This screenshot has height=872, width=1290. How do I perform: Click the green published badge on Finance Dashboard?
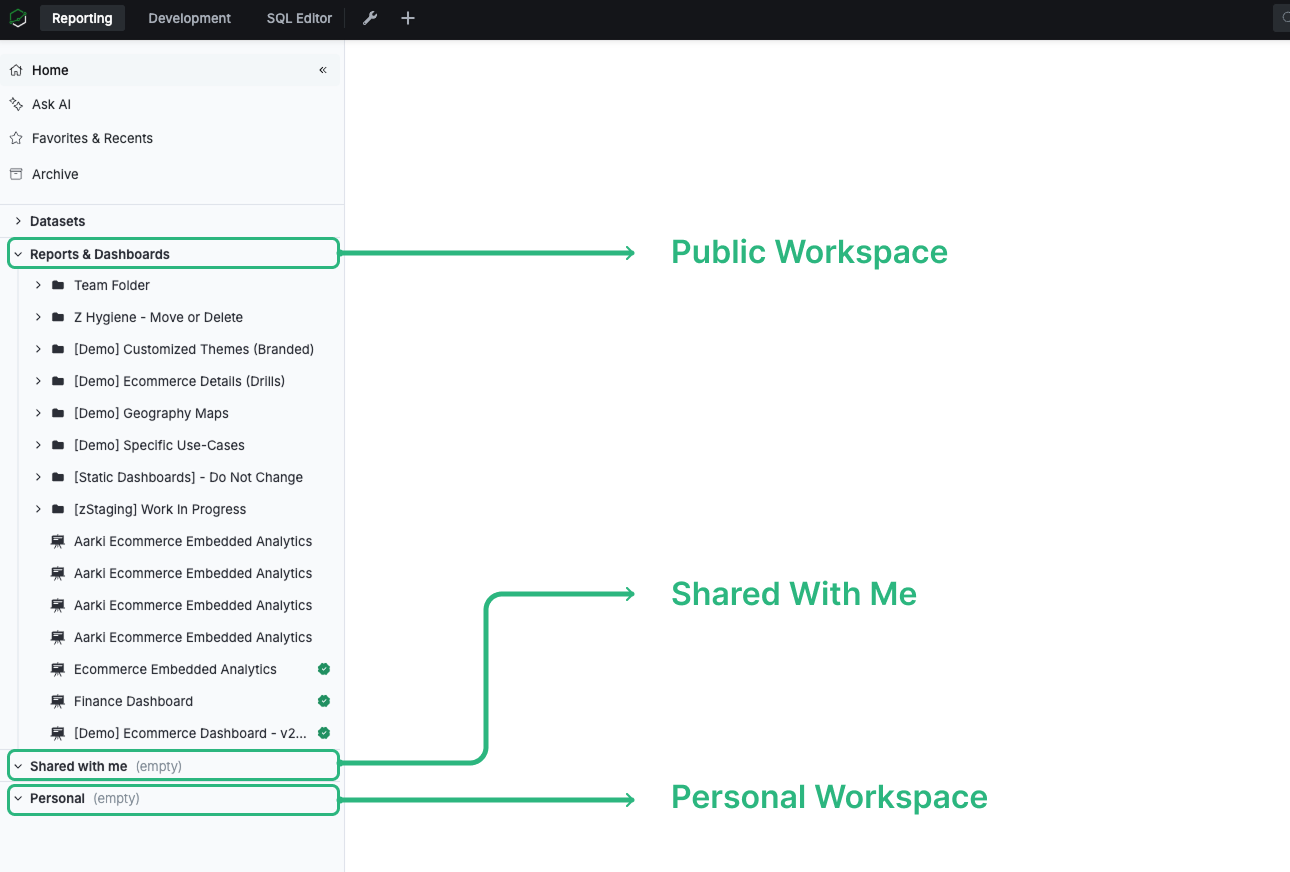323,701
